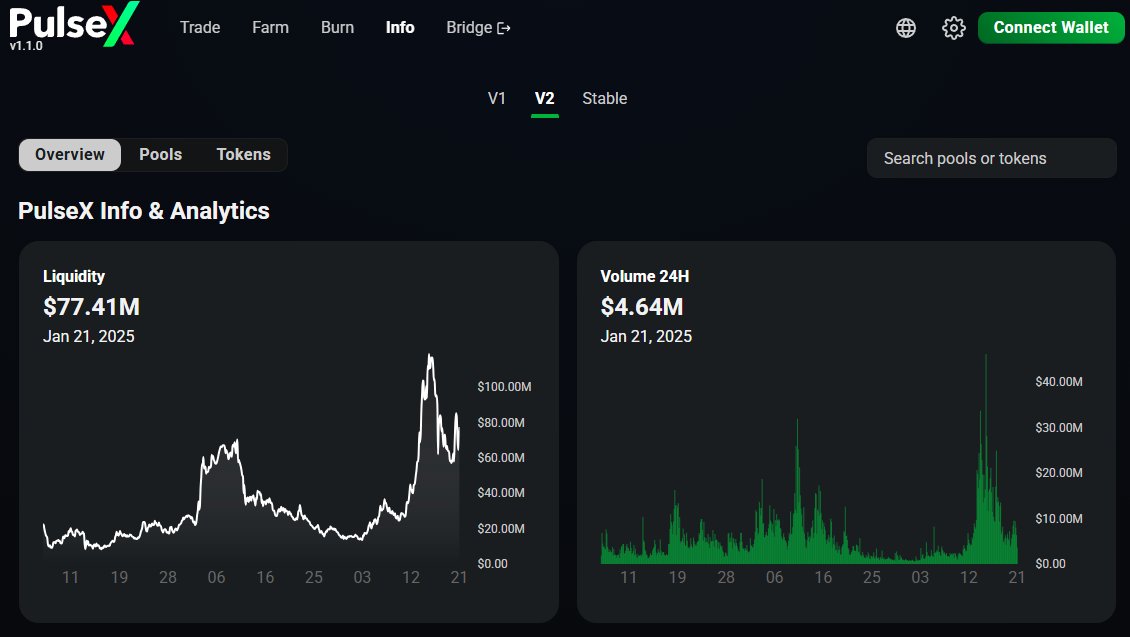
Task: Click the Liquidity card title
Action: pyautogui.click(x=74, y=276)
